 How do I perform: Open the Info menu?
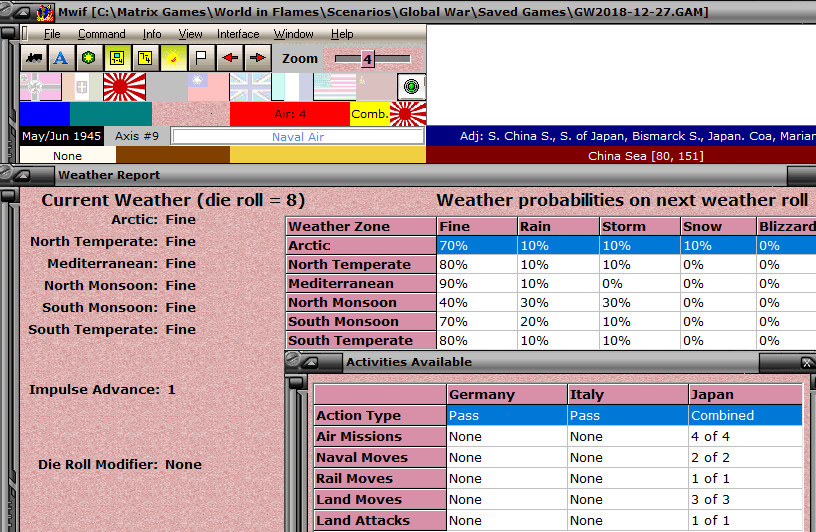coord(152,34)
